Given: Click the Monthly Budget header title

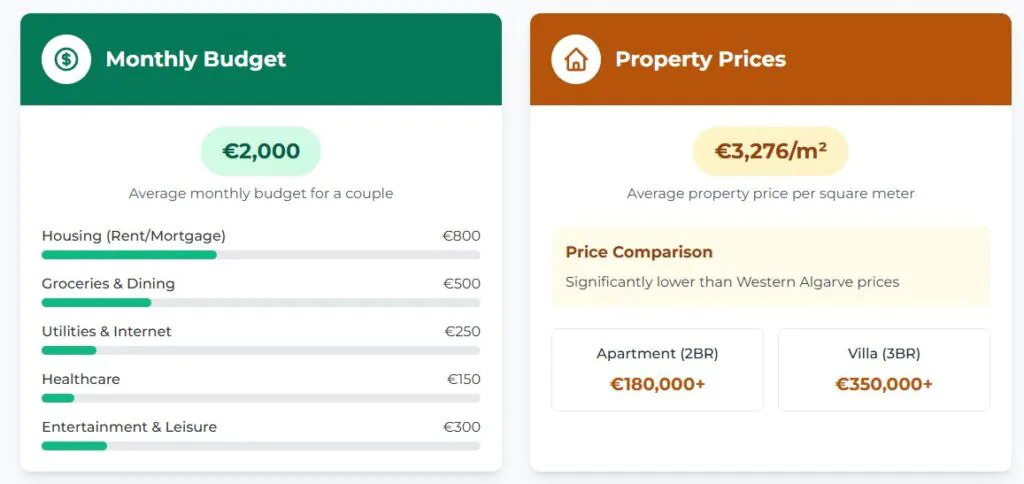Looking at the screenshot, I should 196,59.
